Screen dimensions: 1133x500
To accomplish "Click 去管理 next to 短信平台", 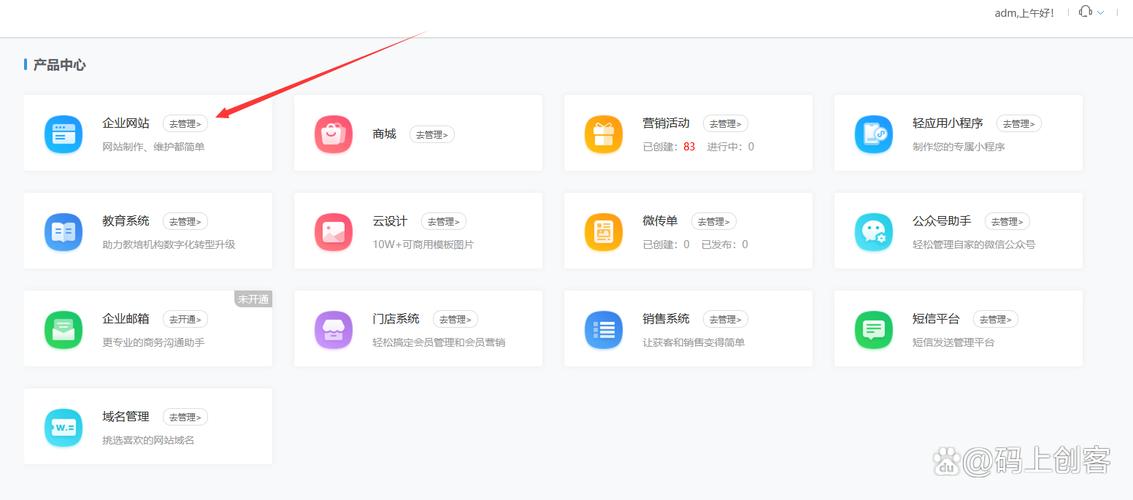I will (x=996, y=319).
